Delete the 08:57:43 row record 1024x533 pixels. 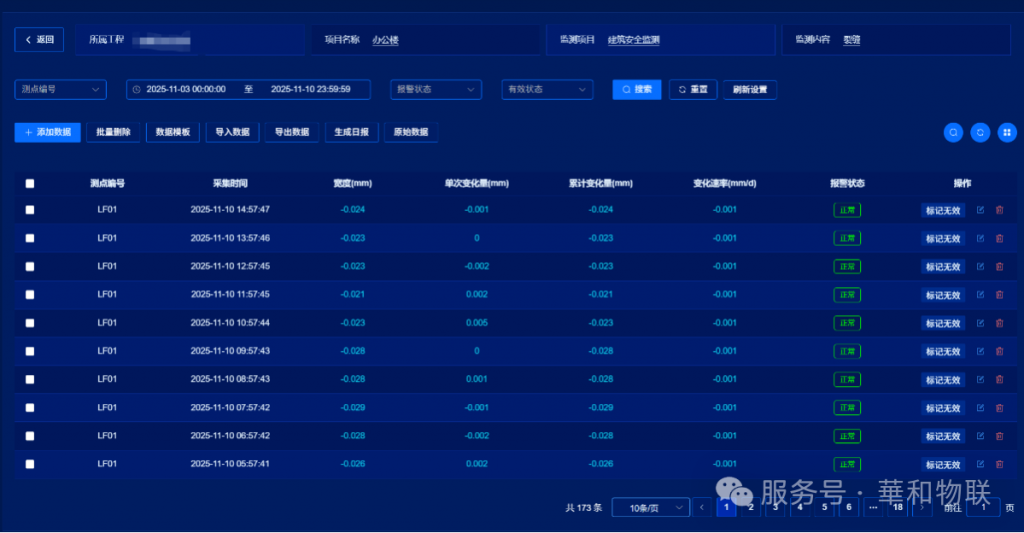point(999,379)
